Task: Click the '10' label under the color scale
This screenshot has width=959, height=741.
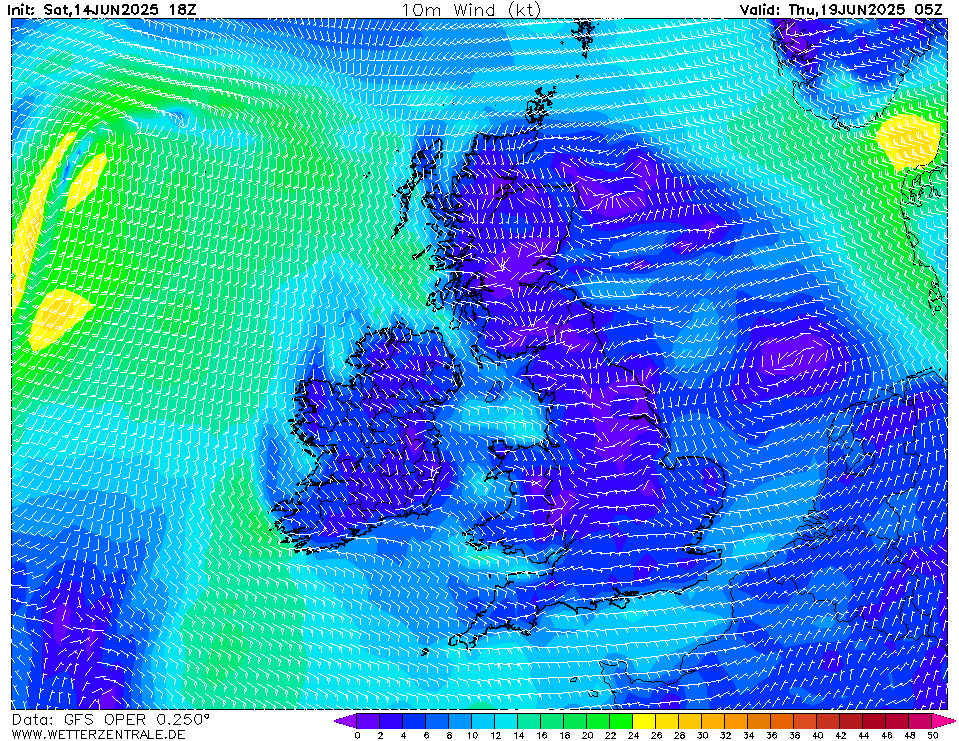Action: coord(472,735)
